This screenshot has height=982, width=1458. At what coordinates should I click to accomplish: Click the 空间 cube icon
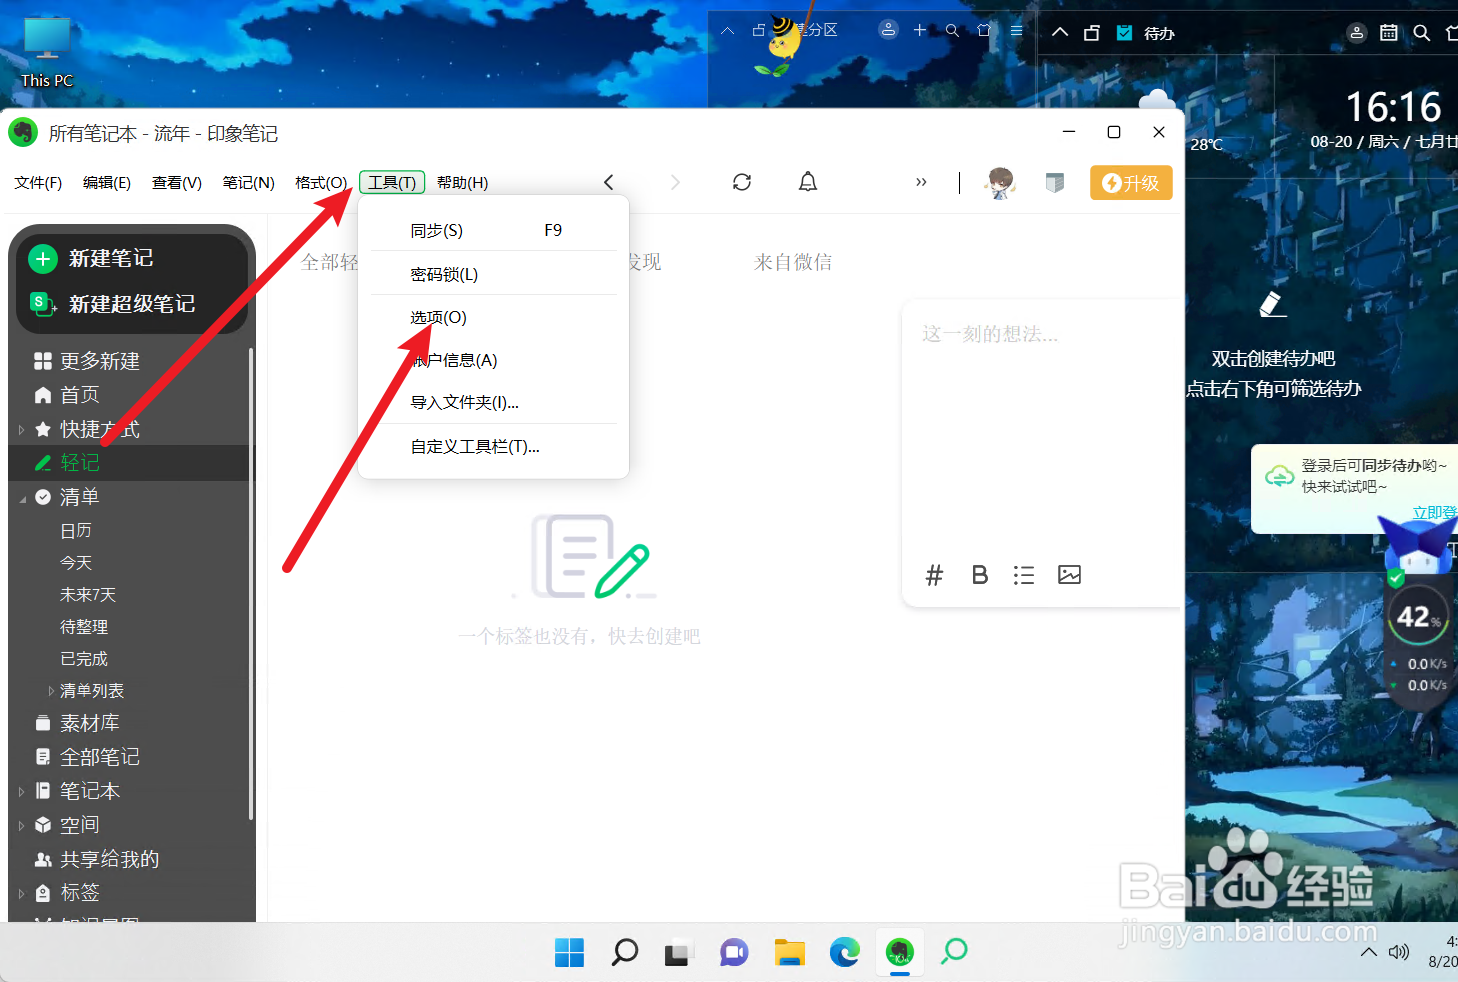tap(43, 825)
